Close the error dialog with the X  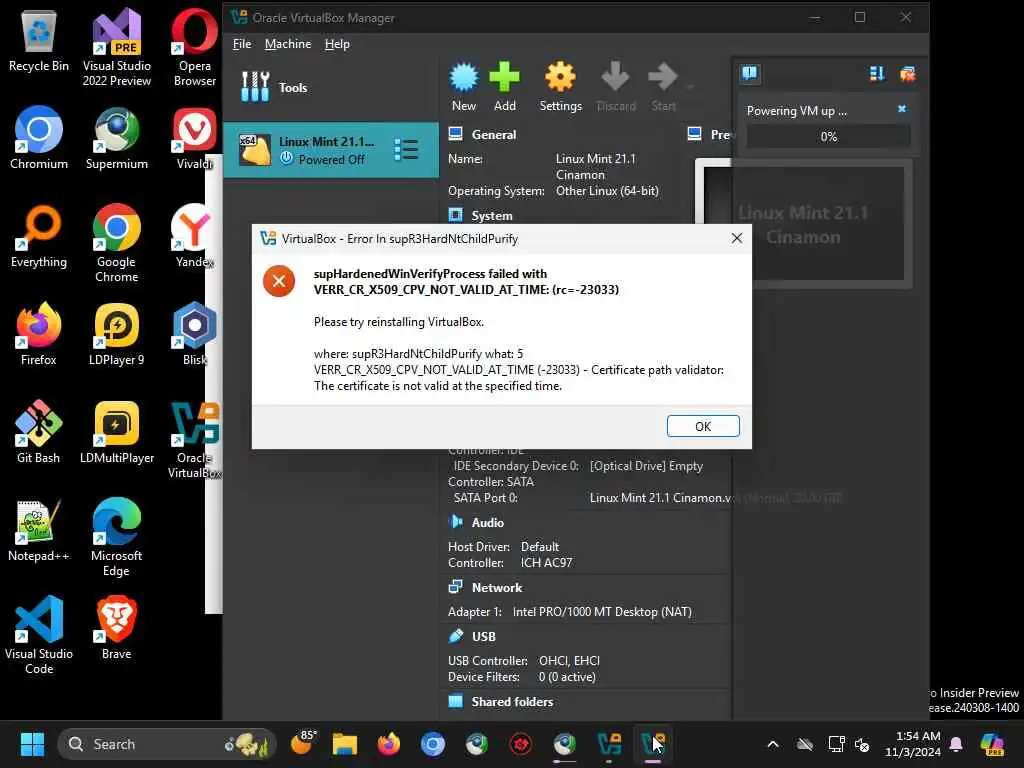coord(737,238)
